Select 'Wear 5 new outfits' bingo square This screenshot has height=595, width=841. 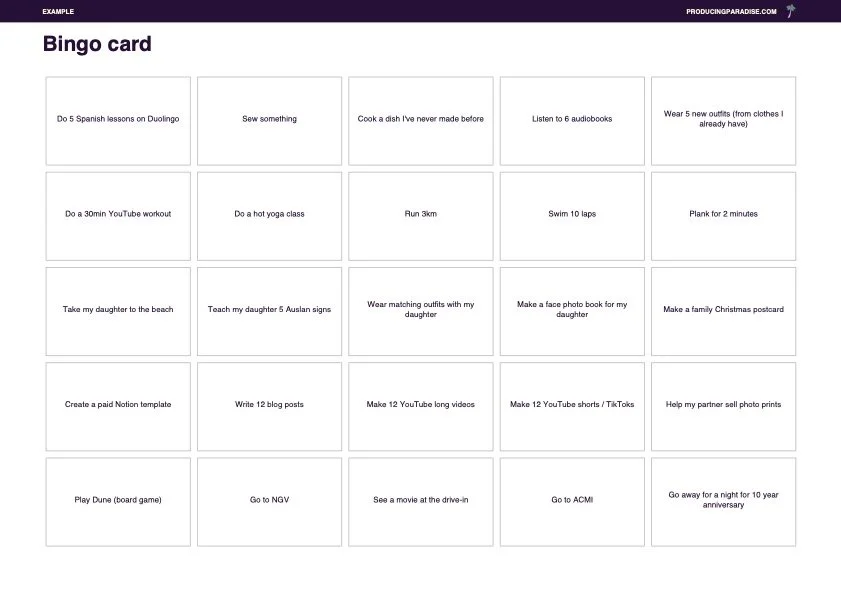point(724,121)
